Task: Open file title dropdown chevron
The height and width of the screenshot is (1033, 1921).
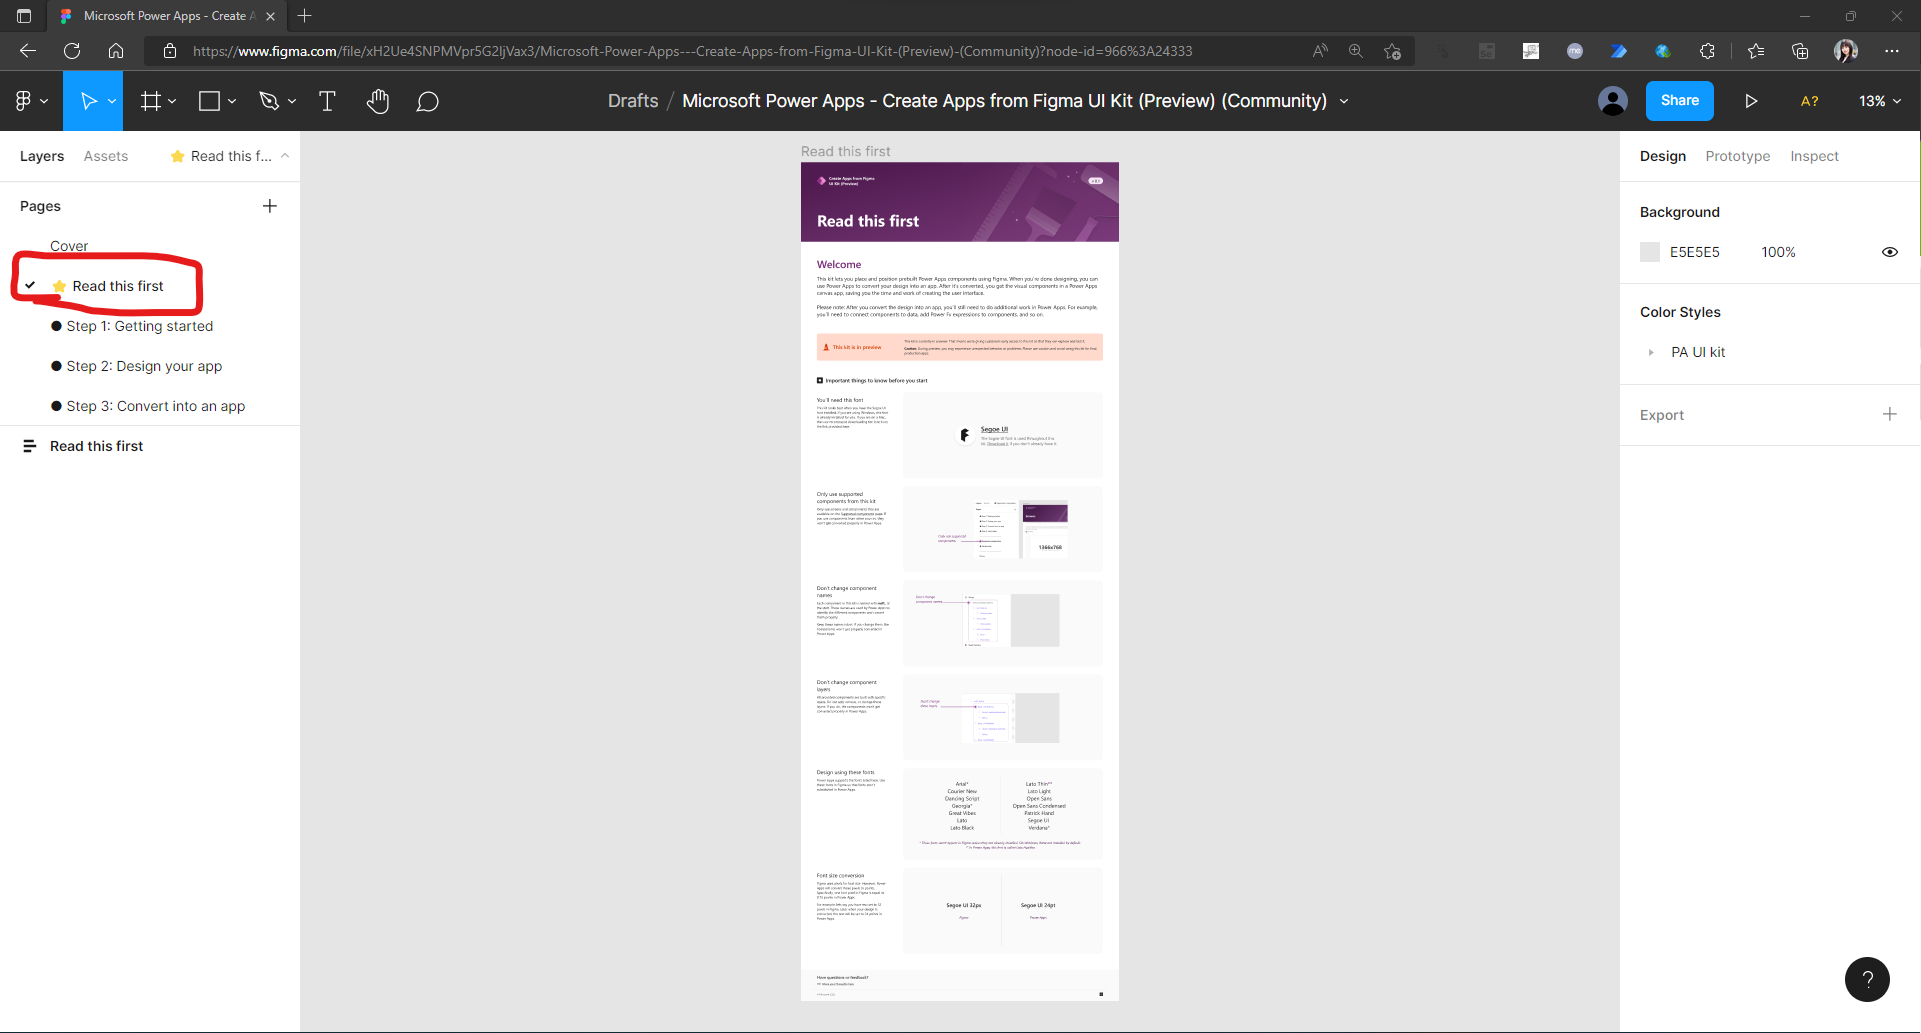Action: 1344,101
